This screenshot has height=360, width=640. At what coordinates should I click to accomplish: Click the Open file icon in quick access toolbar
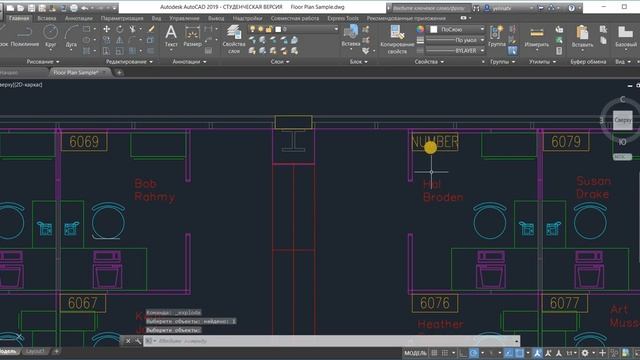tap(21, 8)
